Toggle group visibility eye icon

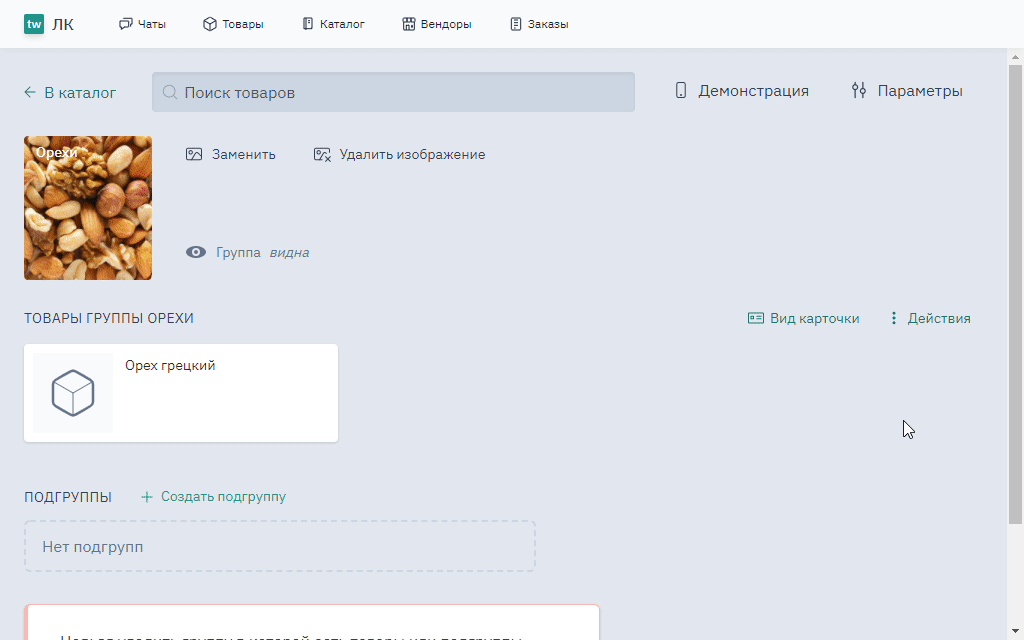coord(196,253)
